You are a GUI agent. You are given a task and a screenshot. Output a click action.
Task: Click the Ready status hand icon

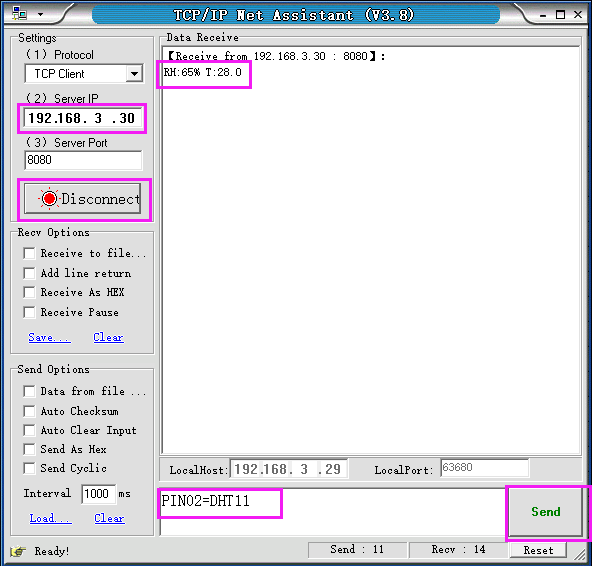[18, 551]
